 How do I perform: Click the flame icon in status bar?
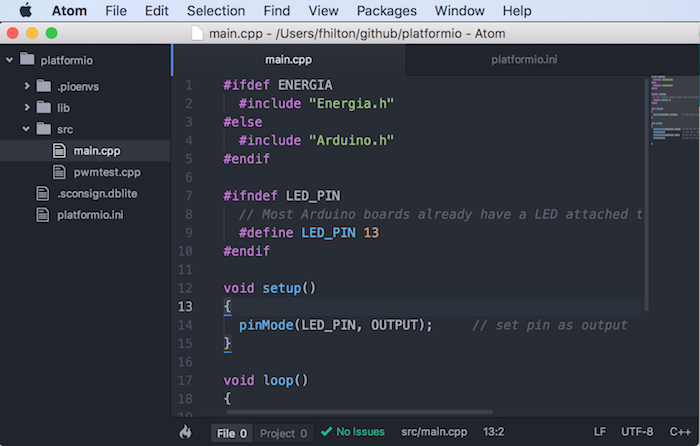(185, 432)
